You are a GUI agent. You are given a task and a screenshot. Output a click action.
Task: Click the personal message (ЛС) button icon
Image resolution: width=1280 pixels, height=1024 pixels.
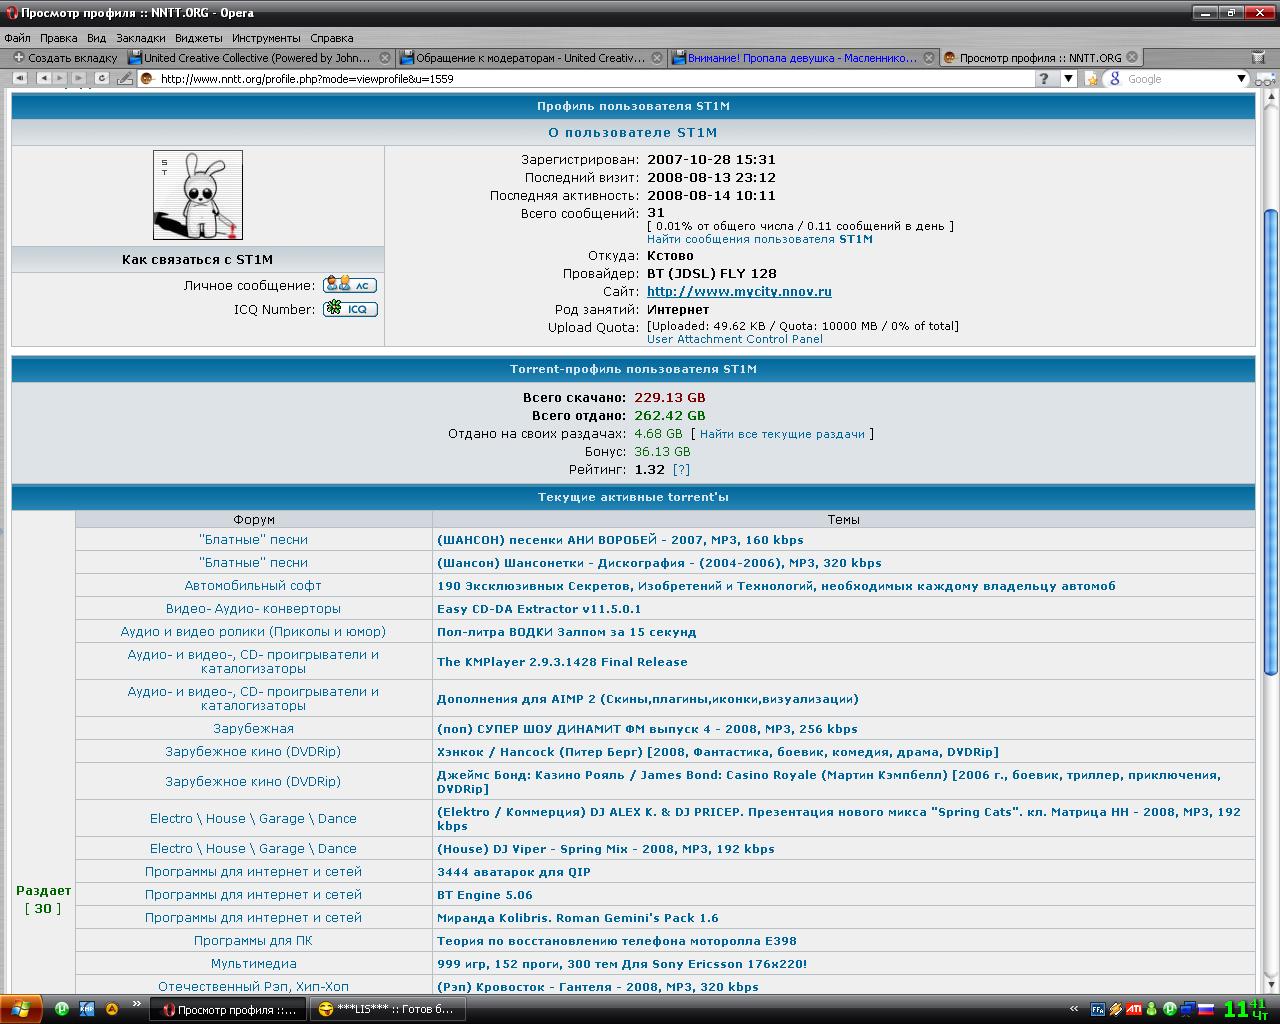coord(350,285)
